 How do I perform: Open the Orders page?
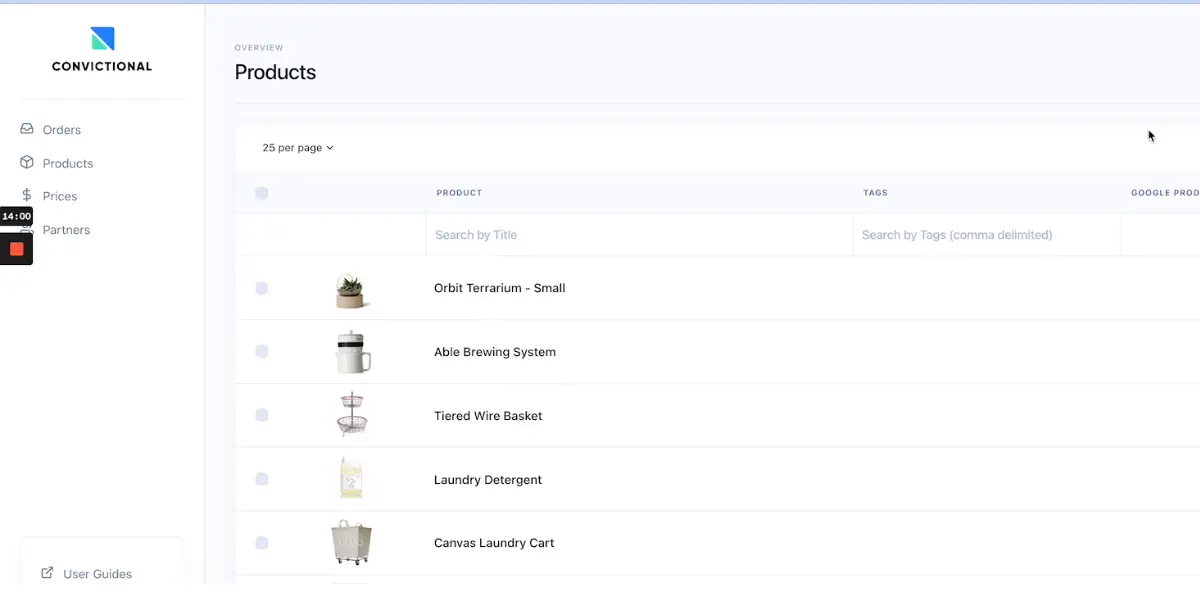click(62, 130)
